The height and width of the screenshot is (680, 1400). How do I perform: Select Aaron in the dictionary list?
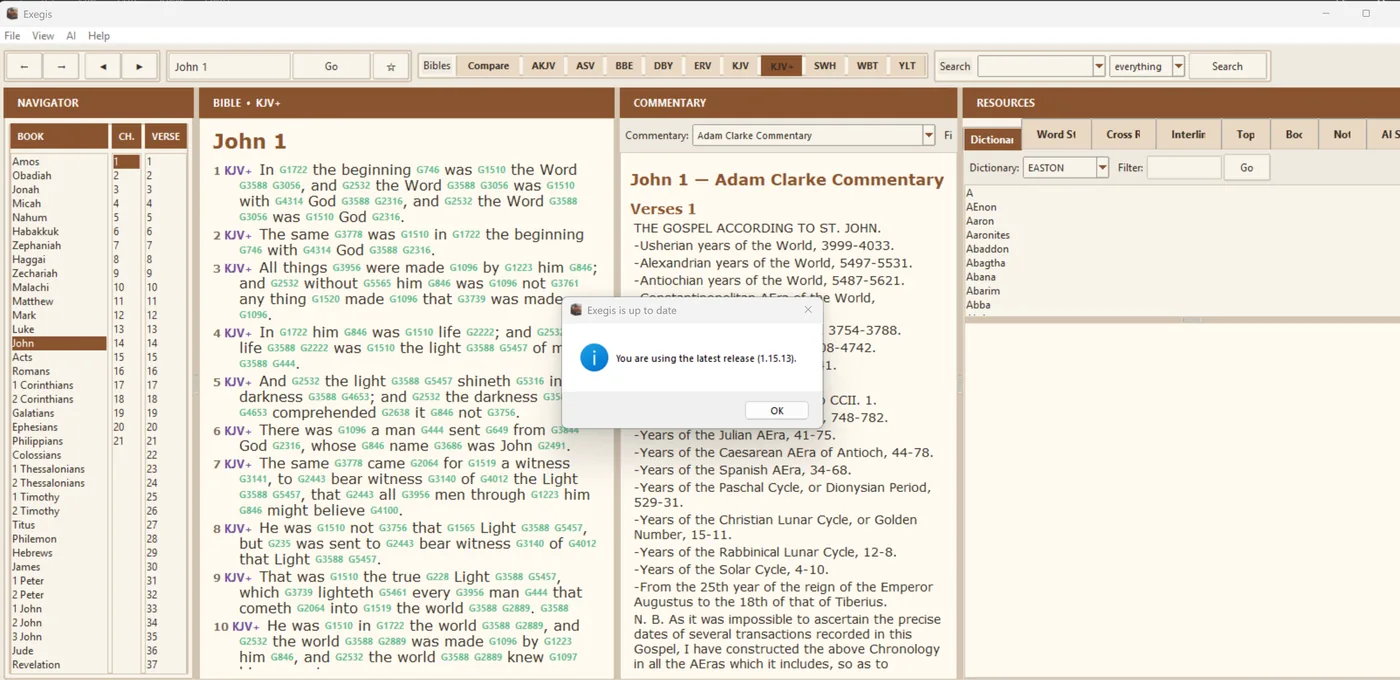coord(980,221)
